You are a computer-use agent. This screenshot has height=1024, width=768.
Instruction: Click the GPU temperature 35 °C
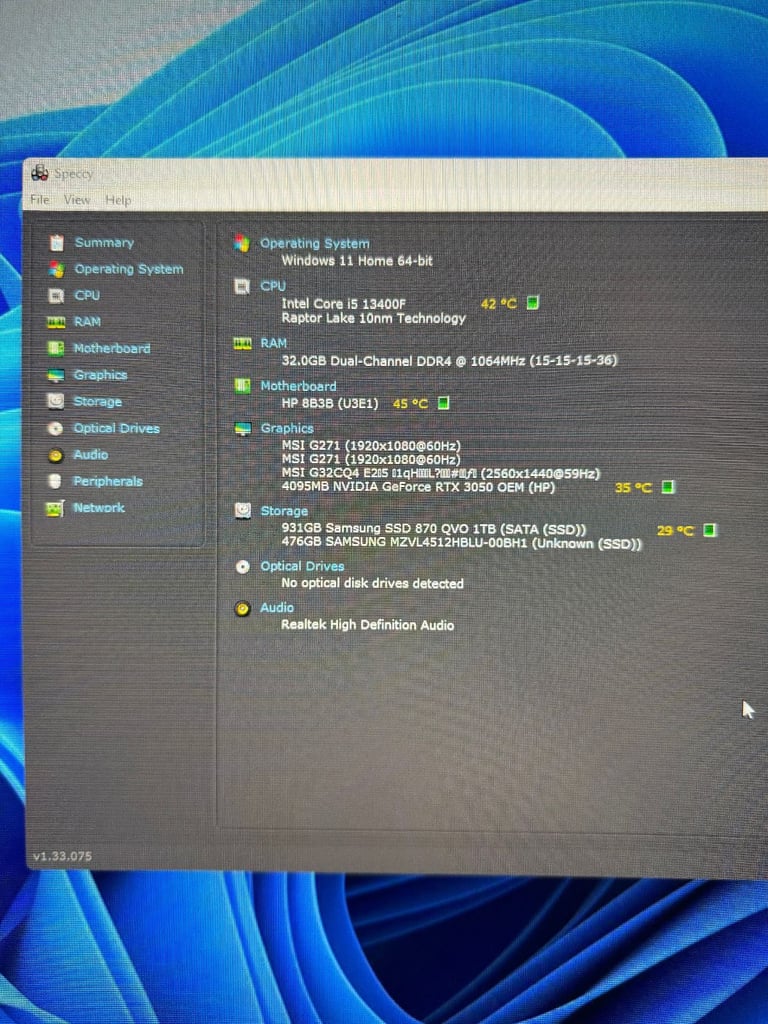point(633,488)
